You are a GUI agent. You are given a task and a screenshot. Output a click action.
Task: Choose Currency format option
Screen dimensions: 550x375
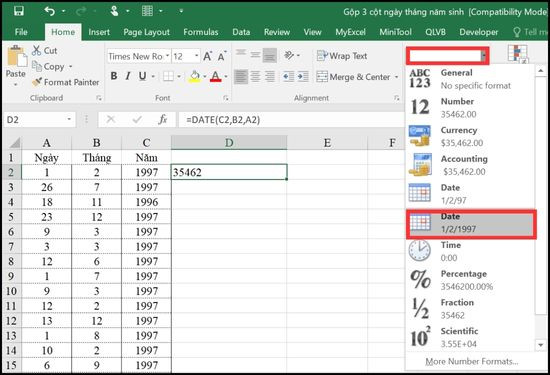(x=470, y=136)
